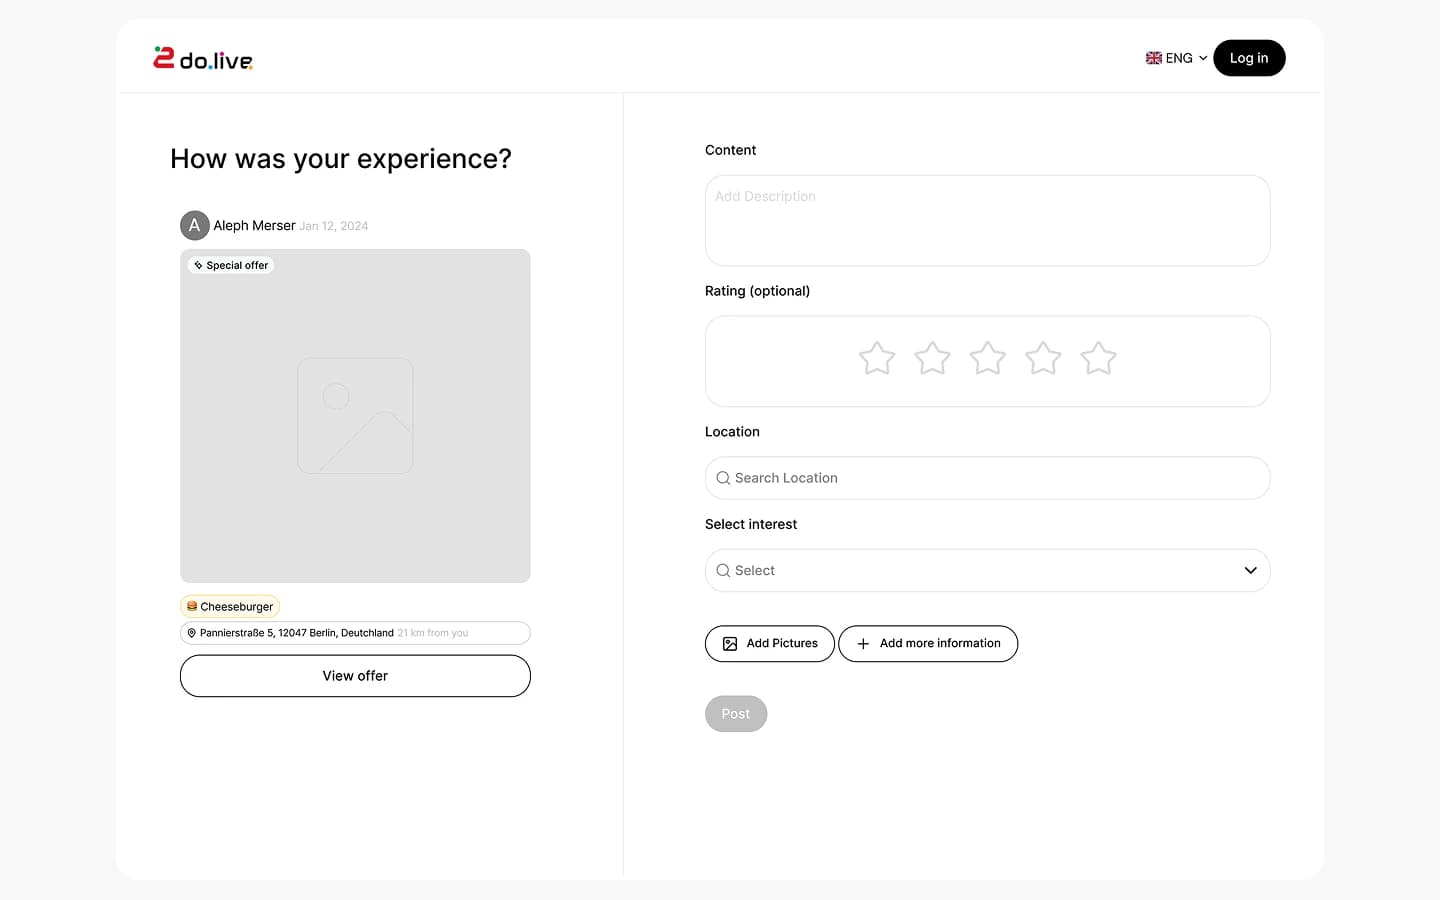
Task: Click the View offer button
Action: [355, 676]
